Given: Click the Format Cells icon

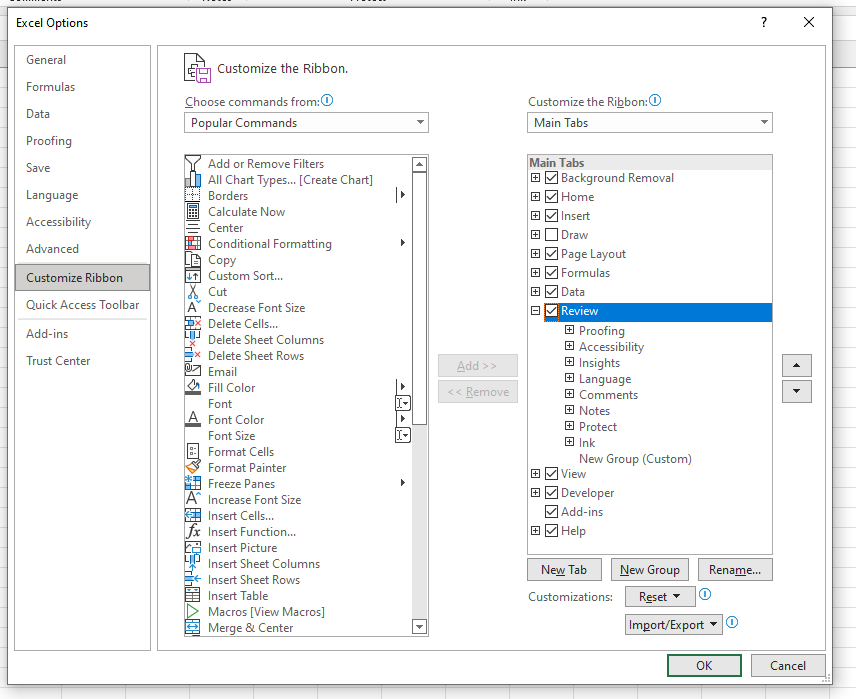Looking at the screenshot, I should point(193,452).
